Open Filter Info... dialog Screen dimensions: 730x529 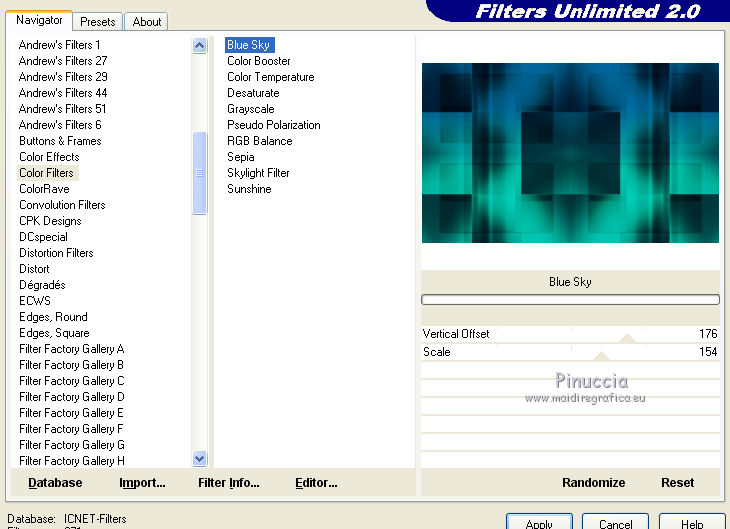tap(229, 483)
